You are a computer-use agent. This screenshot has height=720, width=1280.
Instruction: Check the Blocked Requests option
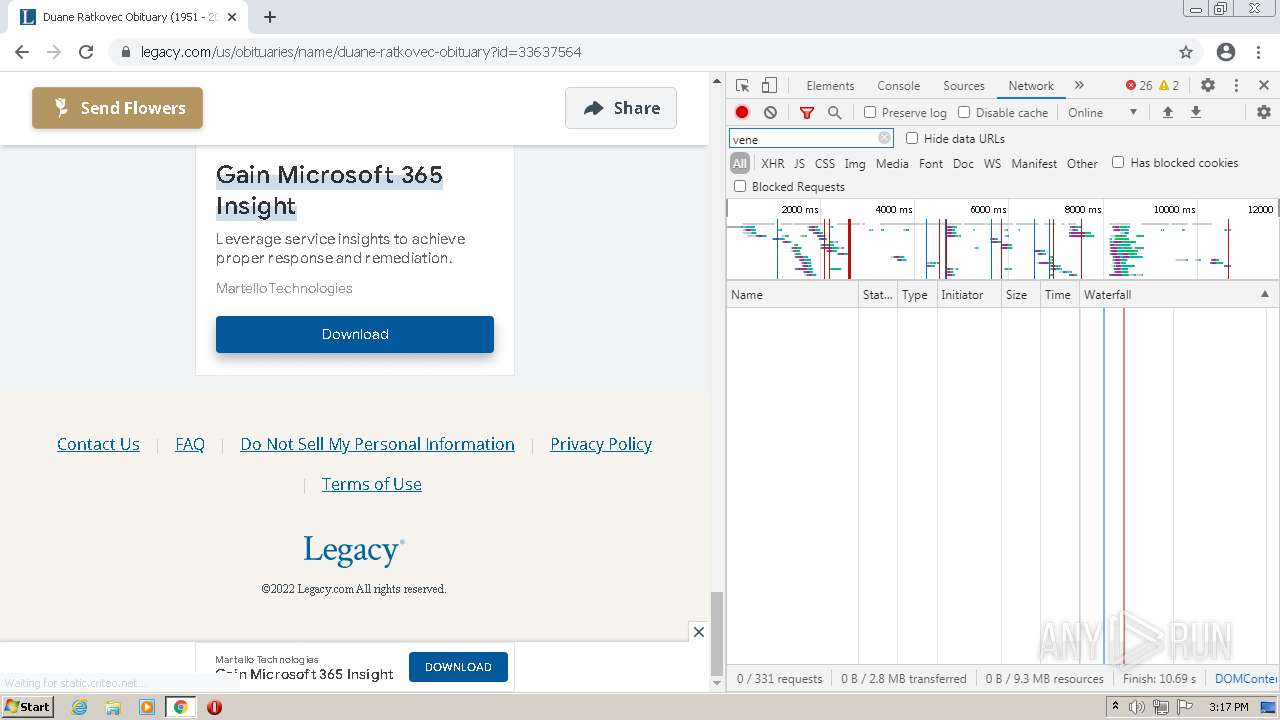click(740, 186)
